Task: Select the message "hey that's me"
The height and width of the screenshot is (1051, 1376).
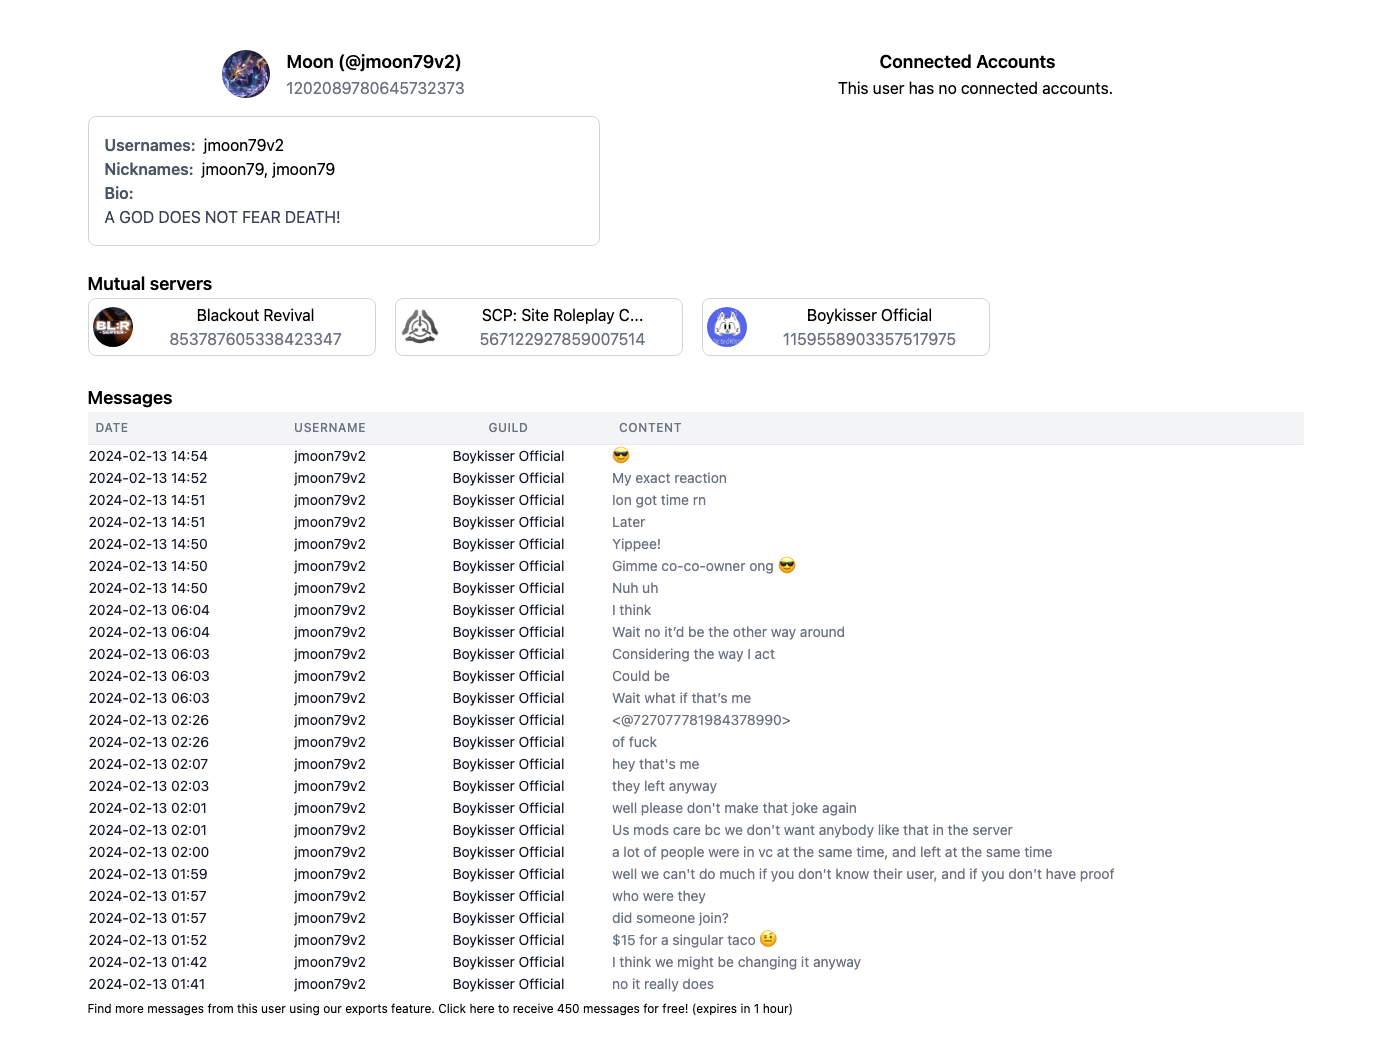Action: (x=656, y=764)
